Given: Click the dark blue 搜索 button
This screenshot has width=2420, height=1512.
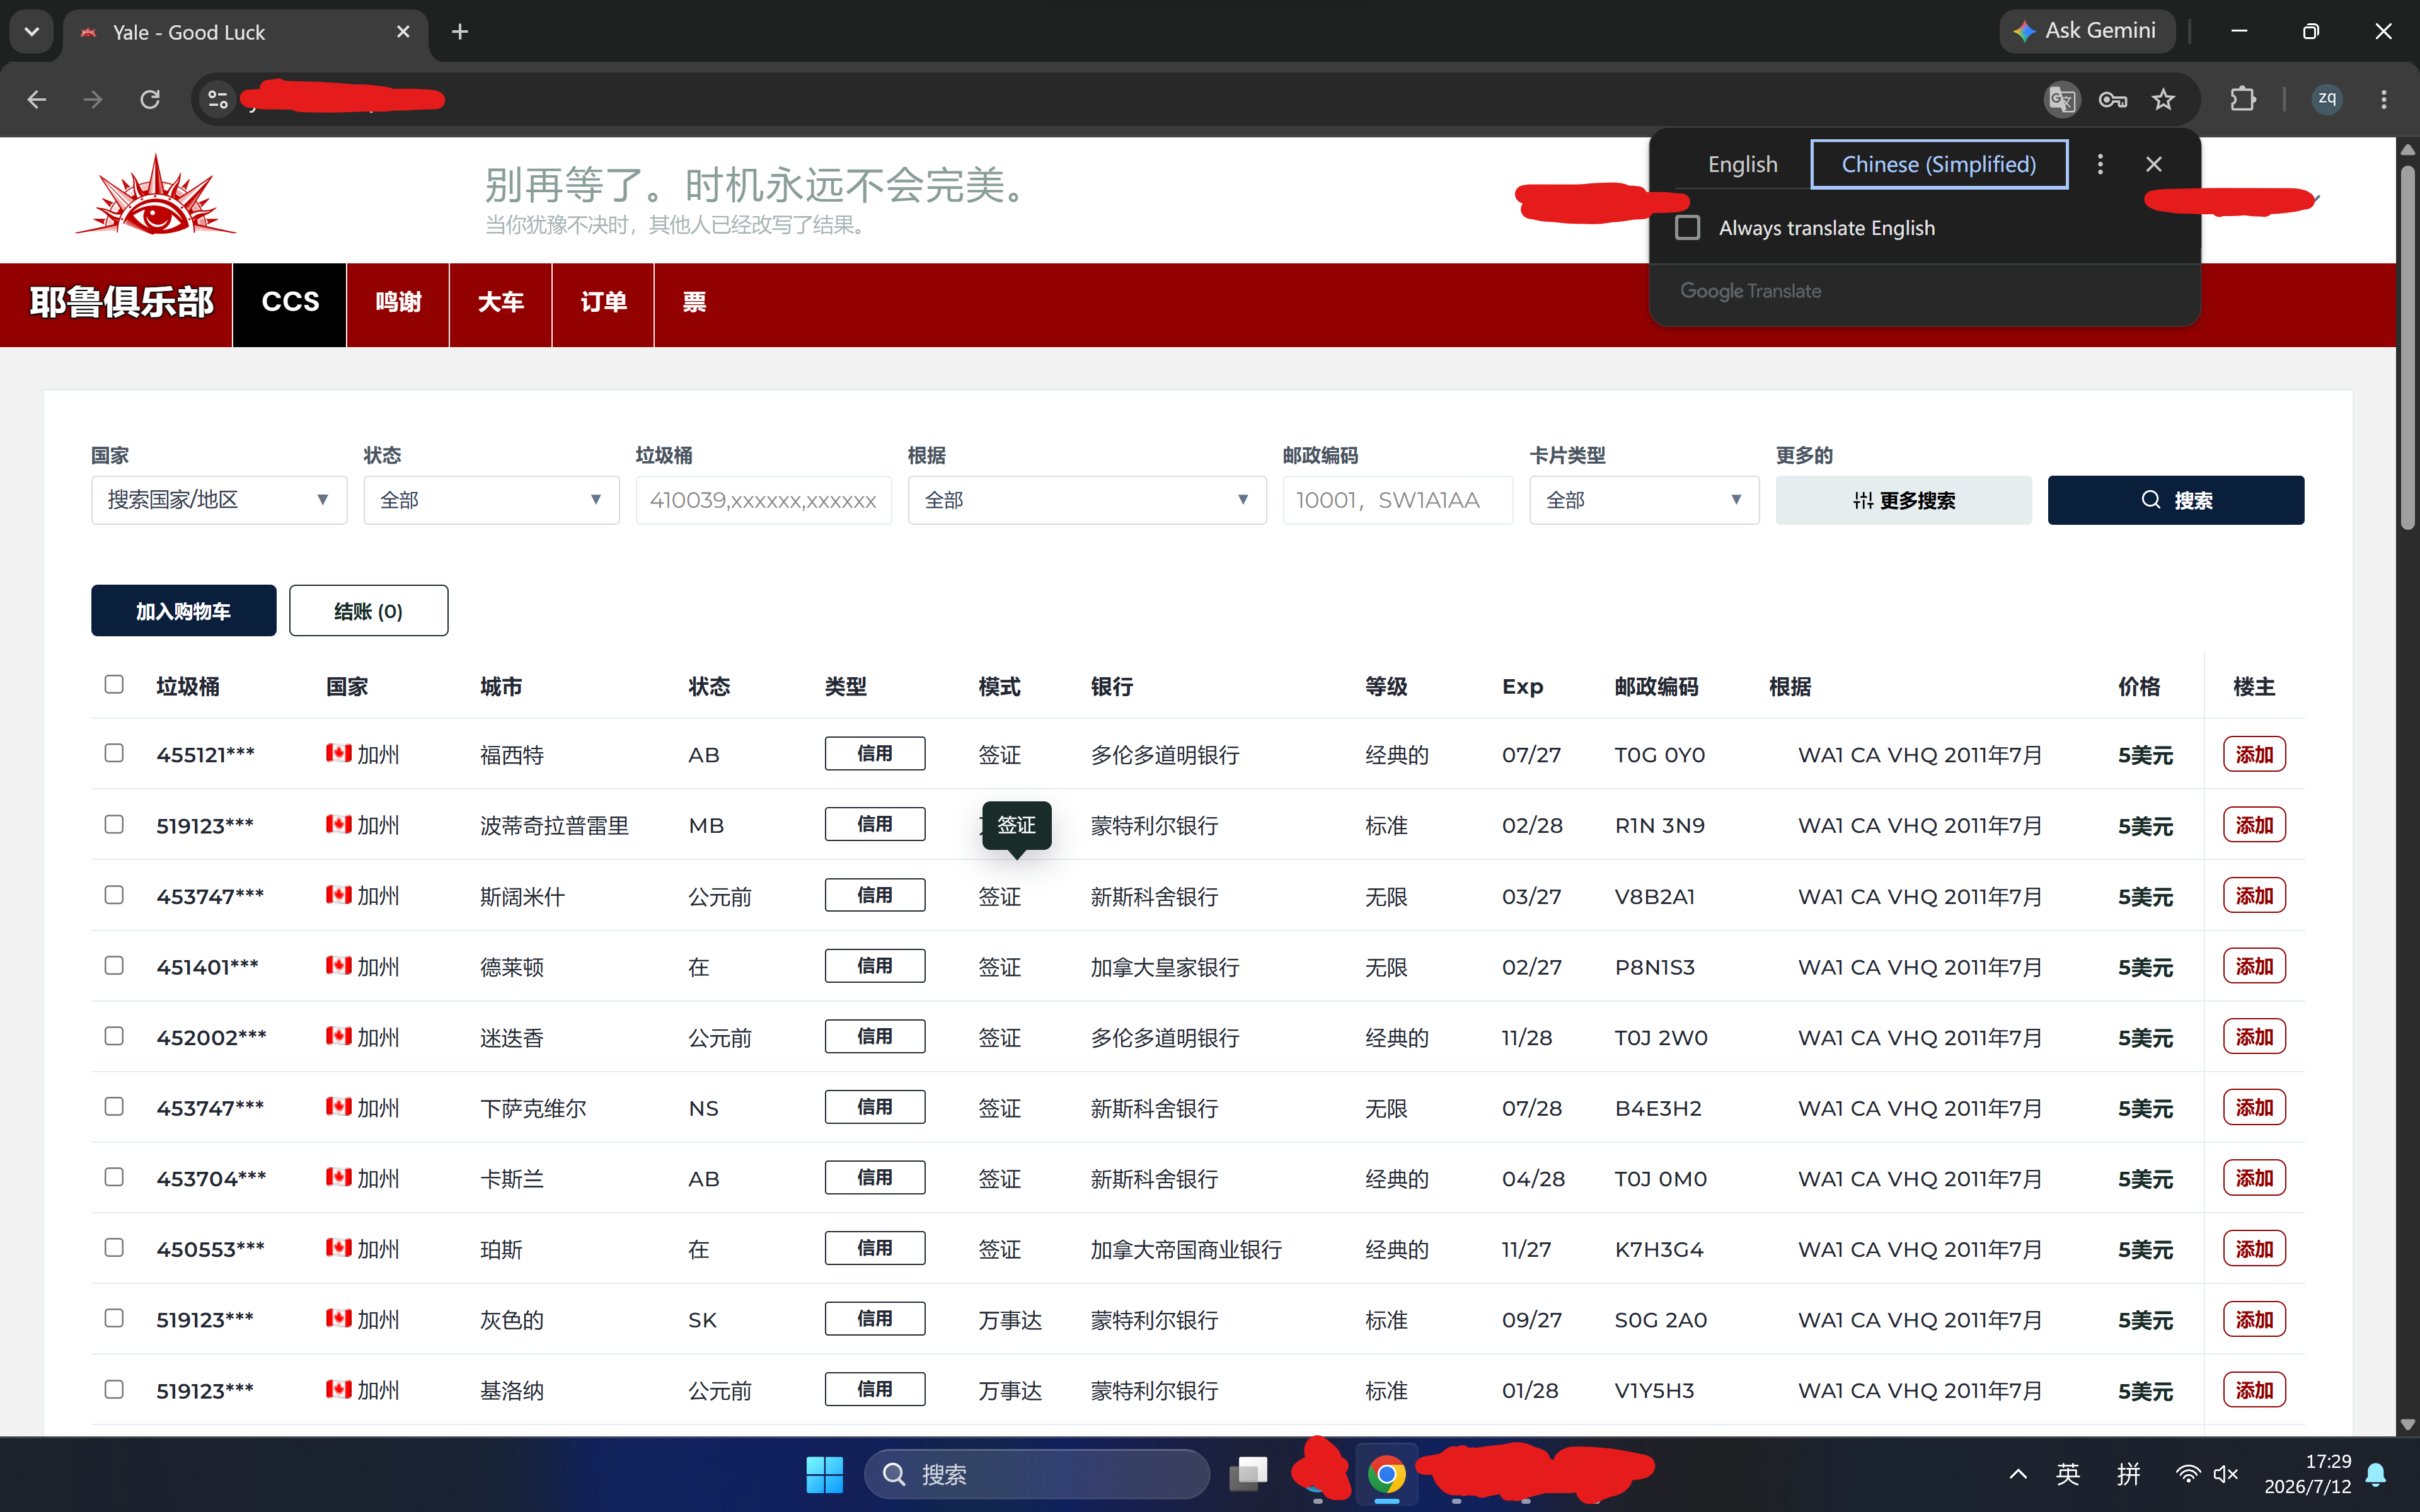Looking at the screenshot, I should click(2176, 500).
